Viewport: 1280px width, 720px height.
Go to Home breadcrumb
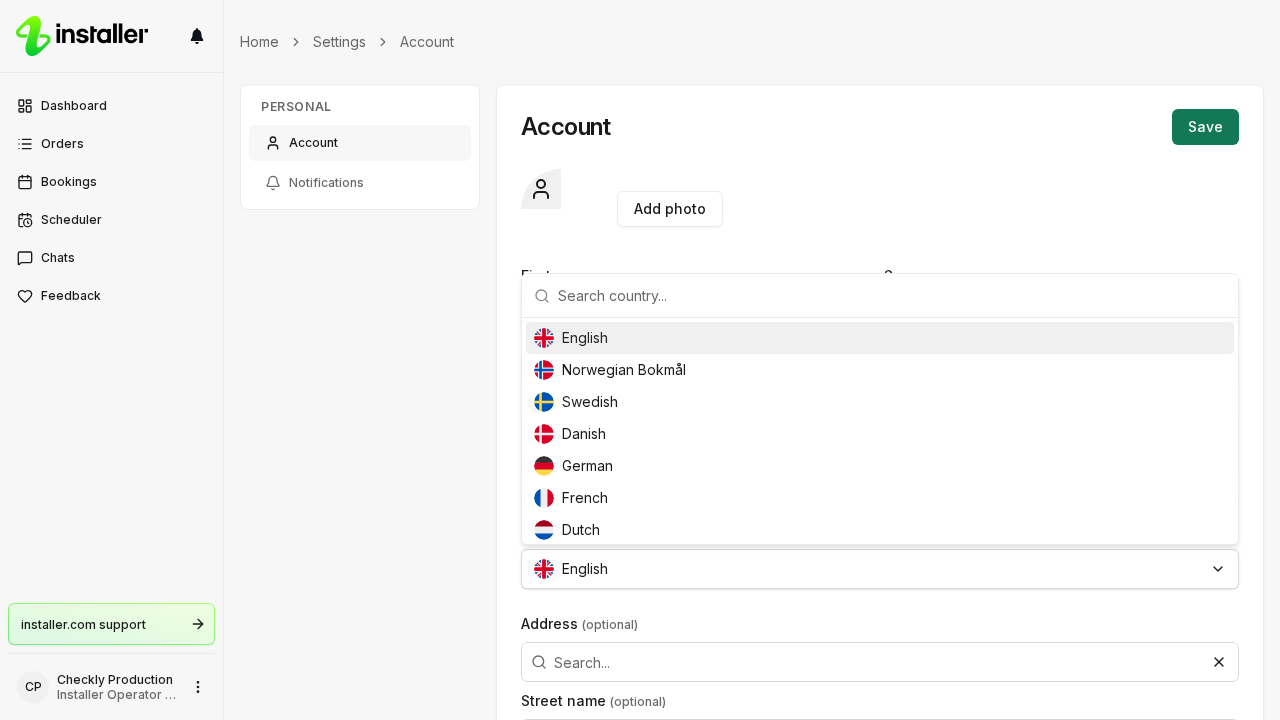coord(259,42)
